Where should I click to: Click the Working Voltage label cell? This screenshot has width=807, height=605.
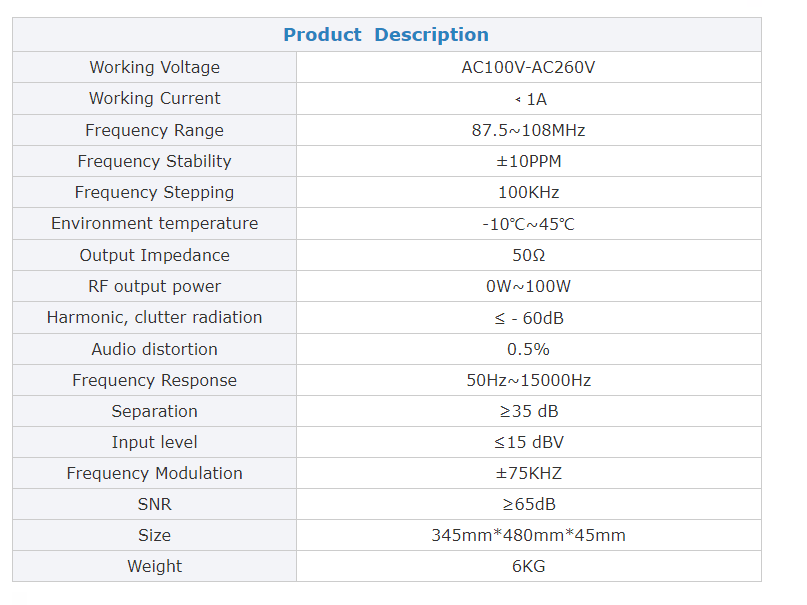coord(154,67)
